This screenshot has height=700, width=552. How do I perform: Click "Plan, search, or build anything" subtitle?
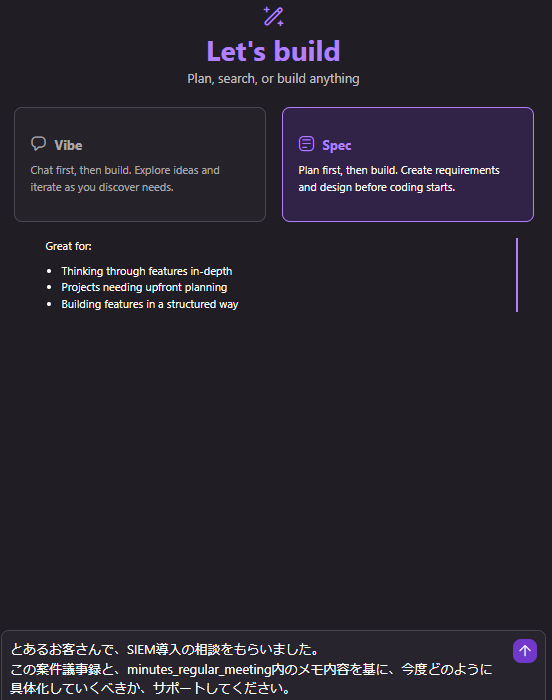coord(273,79)
